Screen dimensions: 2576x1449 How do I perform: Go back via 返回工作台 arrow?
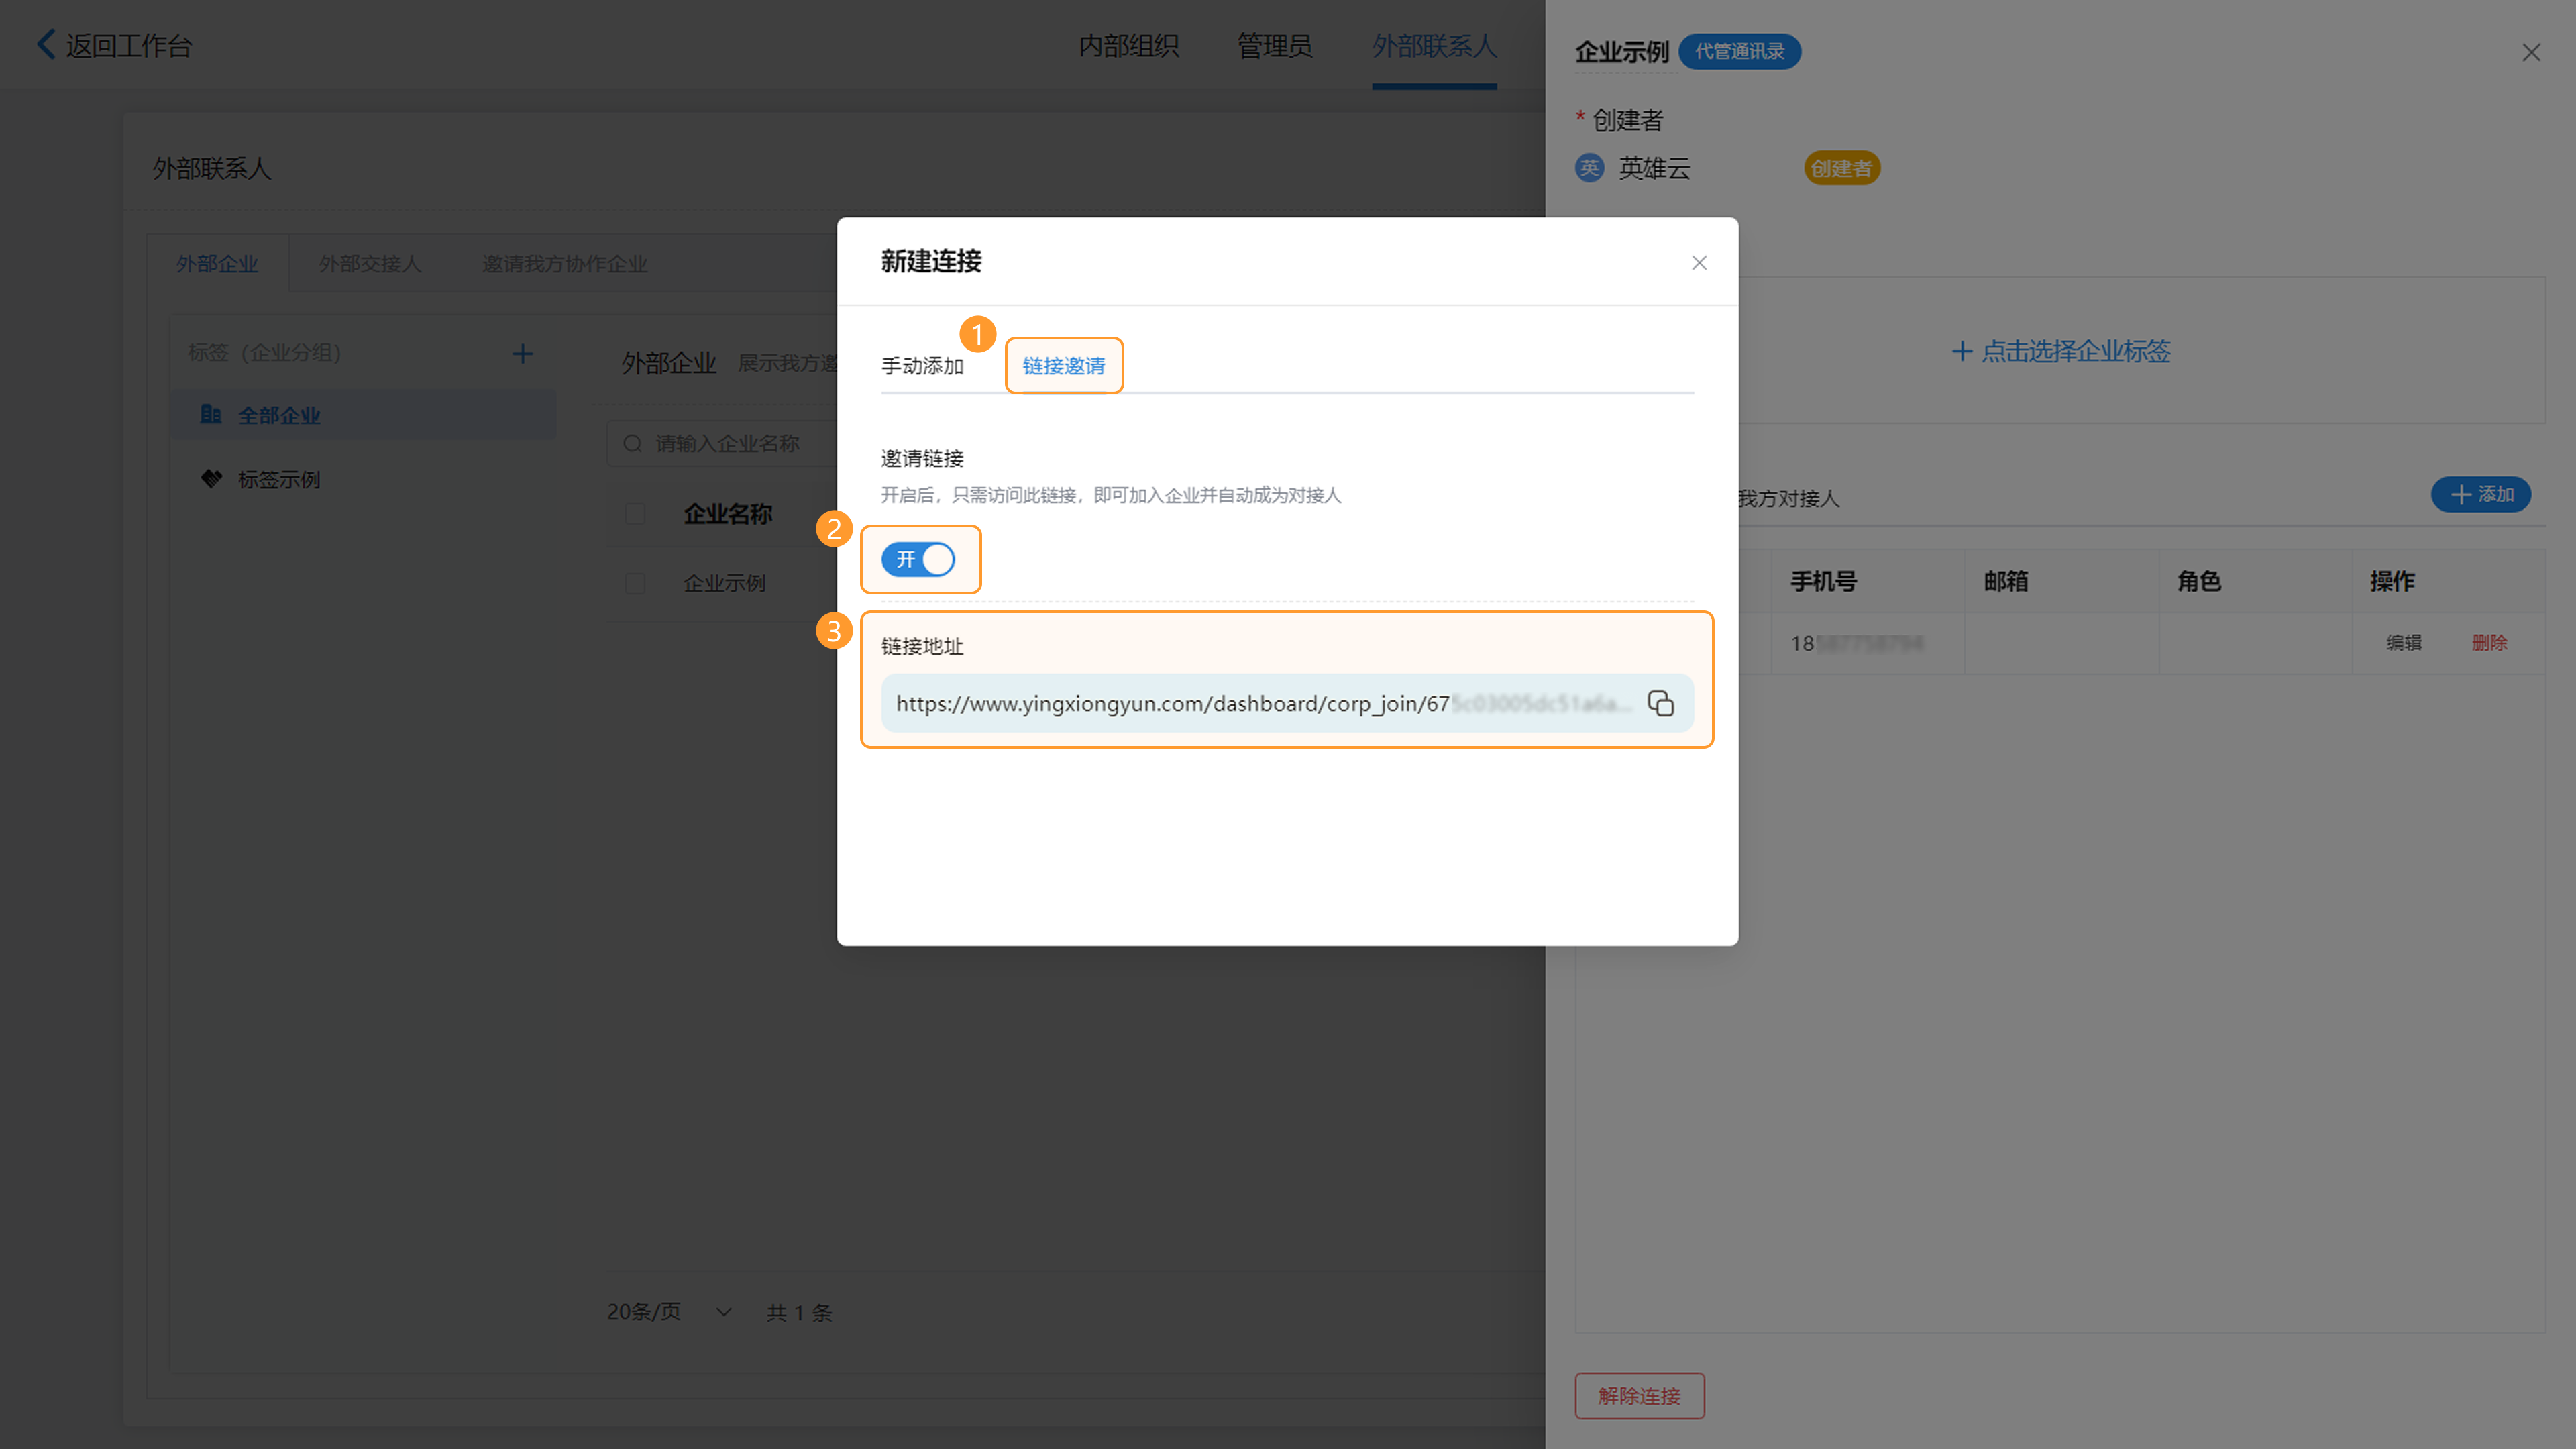pyautogui.click(x=46, y=44)
